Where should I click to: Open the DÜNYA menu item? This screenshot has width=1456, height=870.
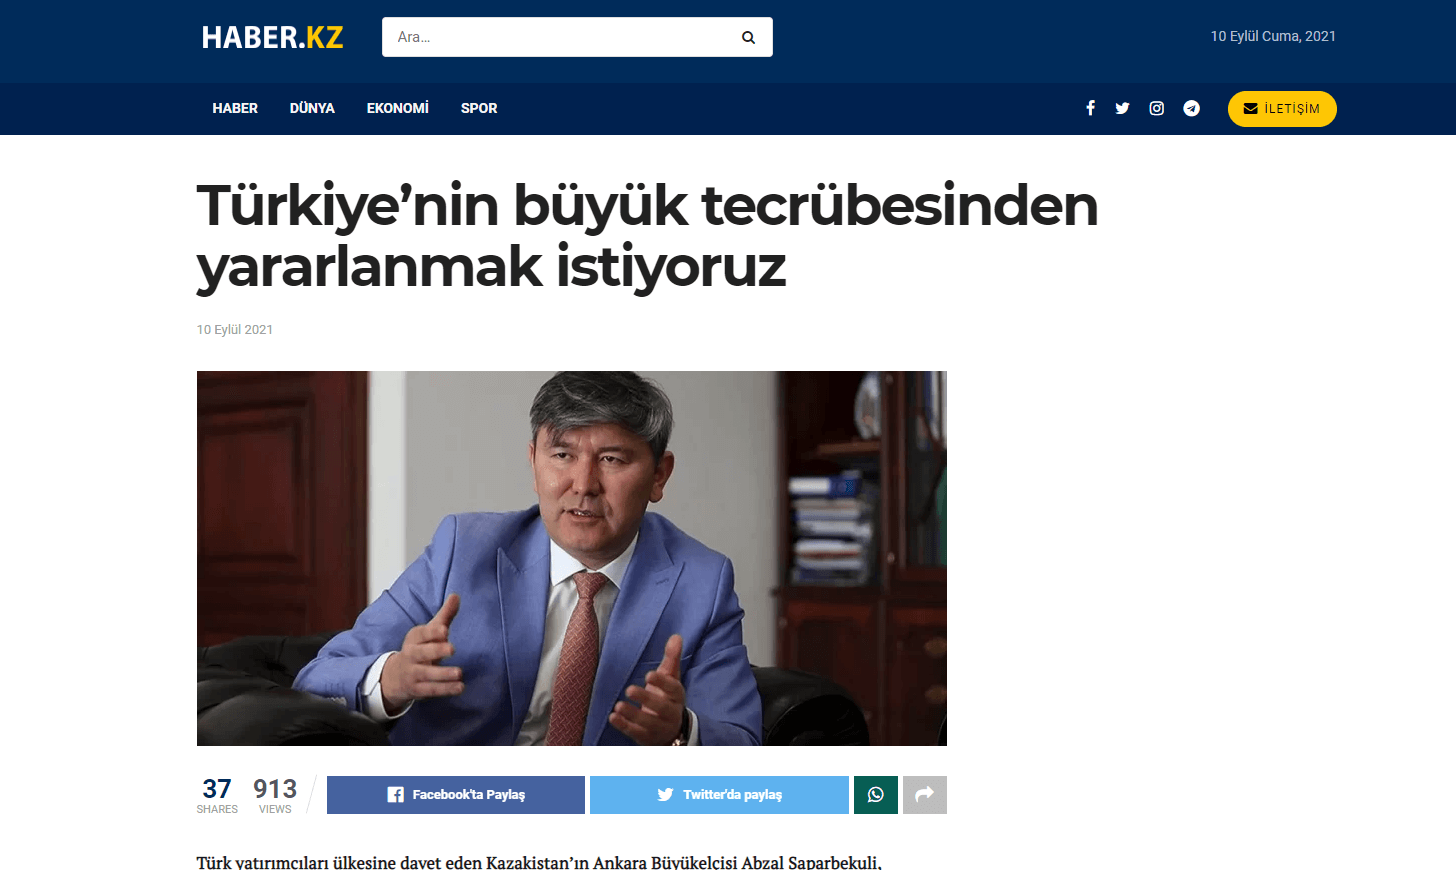[x=312, y=108]
